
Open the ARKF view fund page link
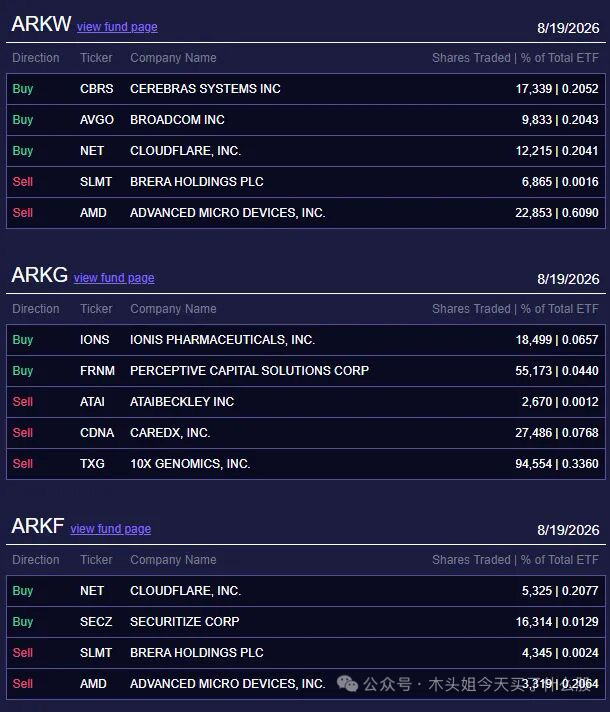[x=111, y=529]
